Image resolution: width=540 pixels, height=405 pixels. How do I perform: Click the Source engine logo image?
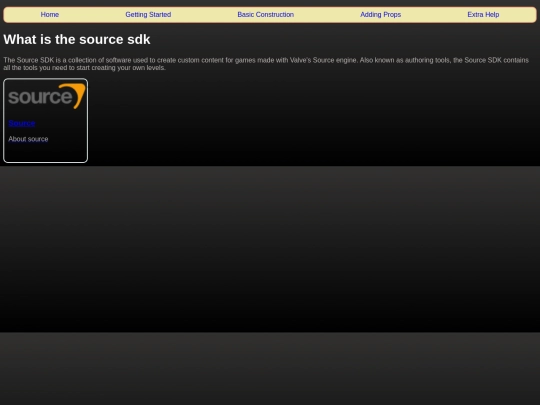47,96
